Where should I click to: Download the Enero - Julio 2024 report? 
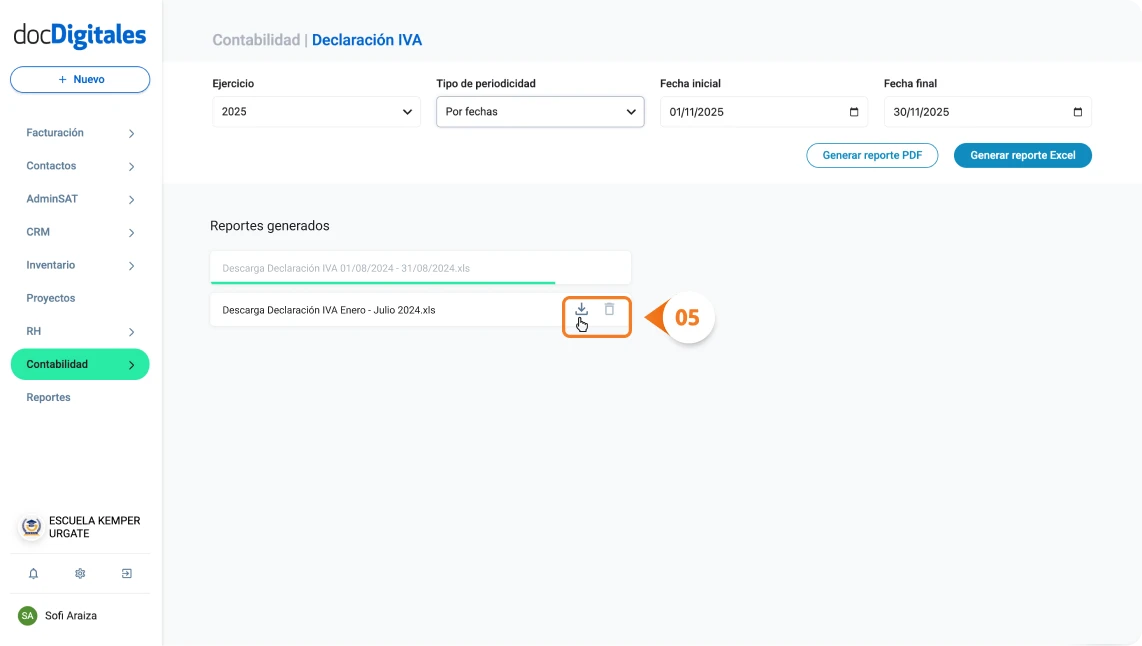(582, 310)
